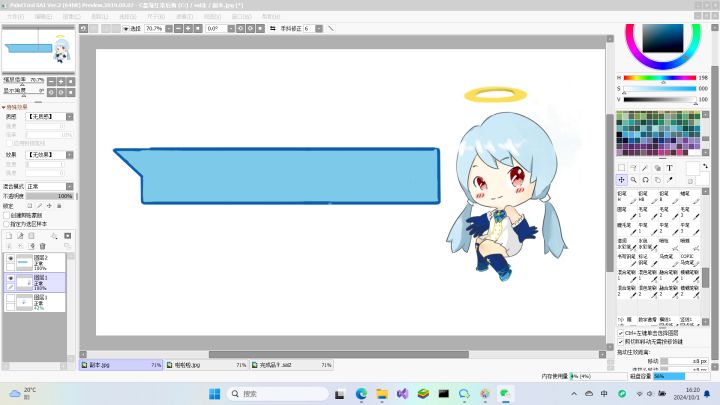
Task: Select the Move tool in the tool palette
Action: [x=621, y=180]
